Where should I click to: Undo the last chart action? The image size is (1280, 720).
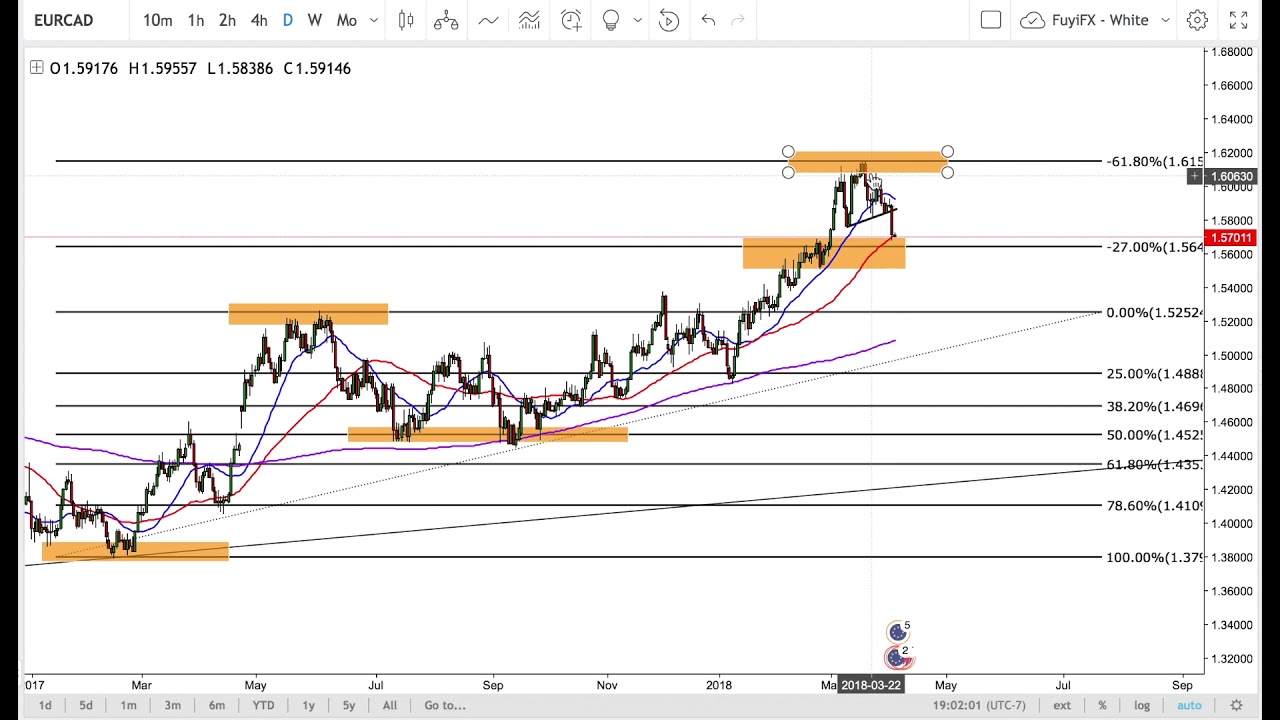tap(708, 20)
